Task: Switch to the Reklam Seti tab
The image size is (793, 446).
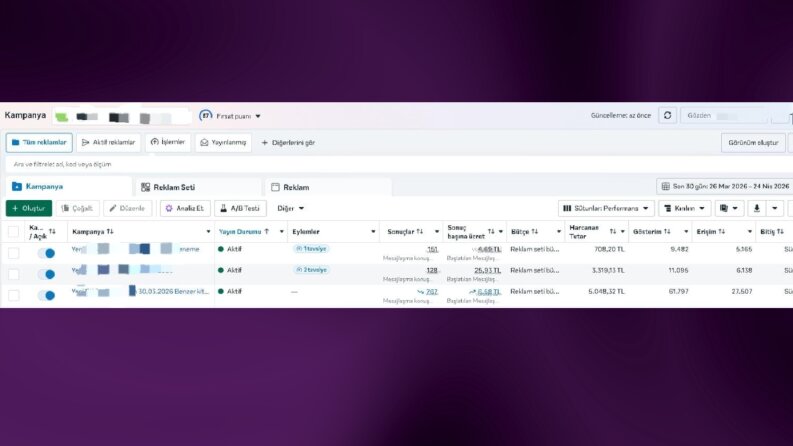Action: (197, 187)
